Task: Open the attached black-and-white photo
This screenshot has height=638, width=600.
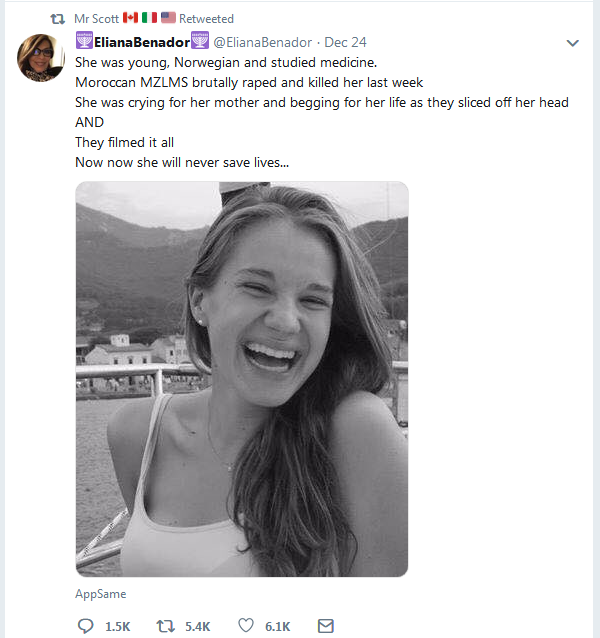Action: [241, 378]
